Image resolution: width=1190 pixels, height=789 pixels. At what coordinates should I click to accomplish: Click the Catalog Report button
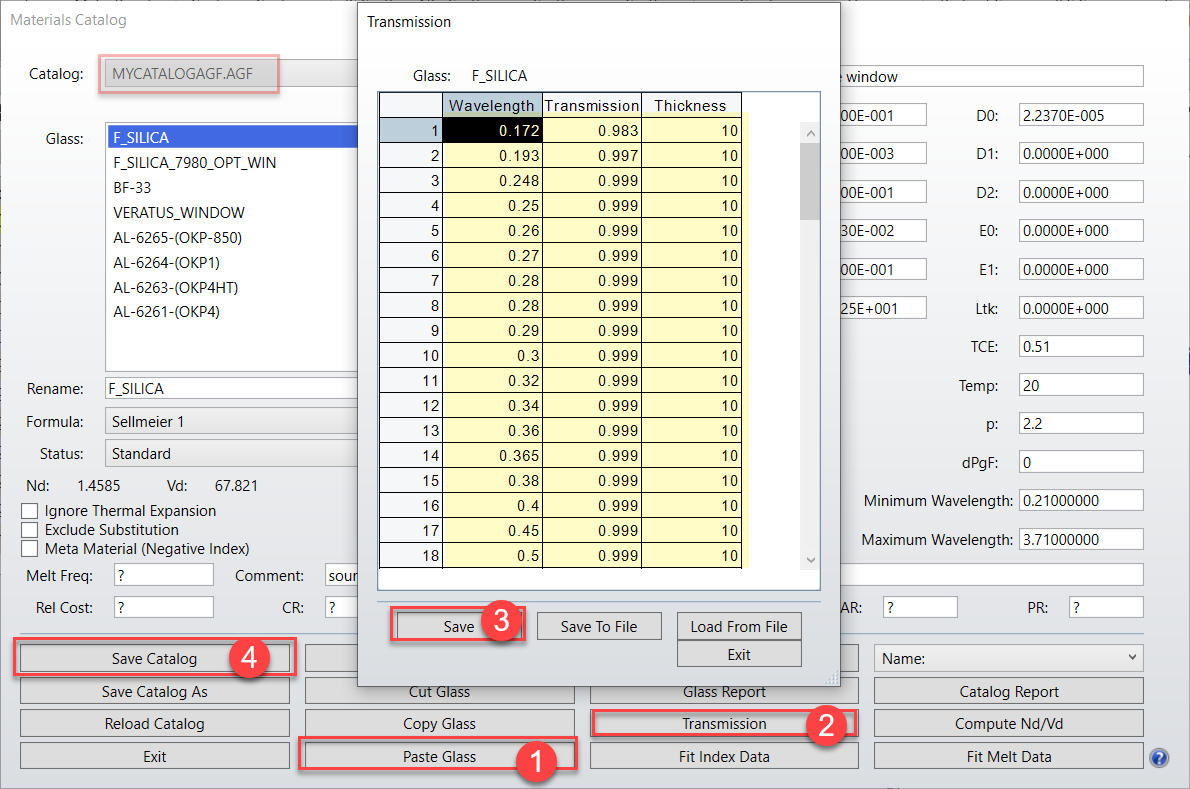[x=1009, y=691]
